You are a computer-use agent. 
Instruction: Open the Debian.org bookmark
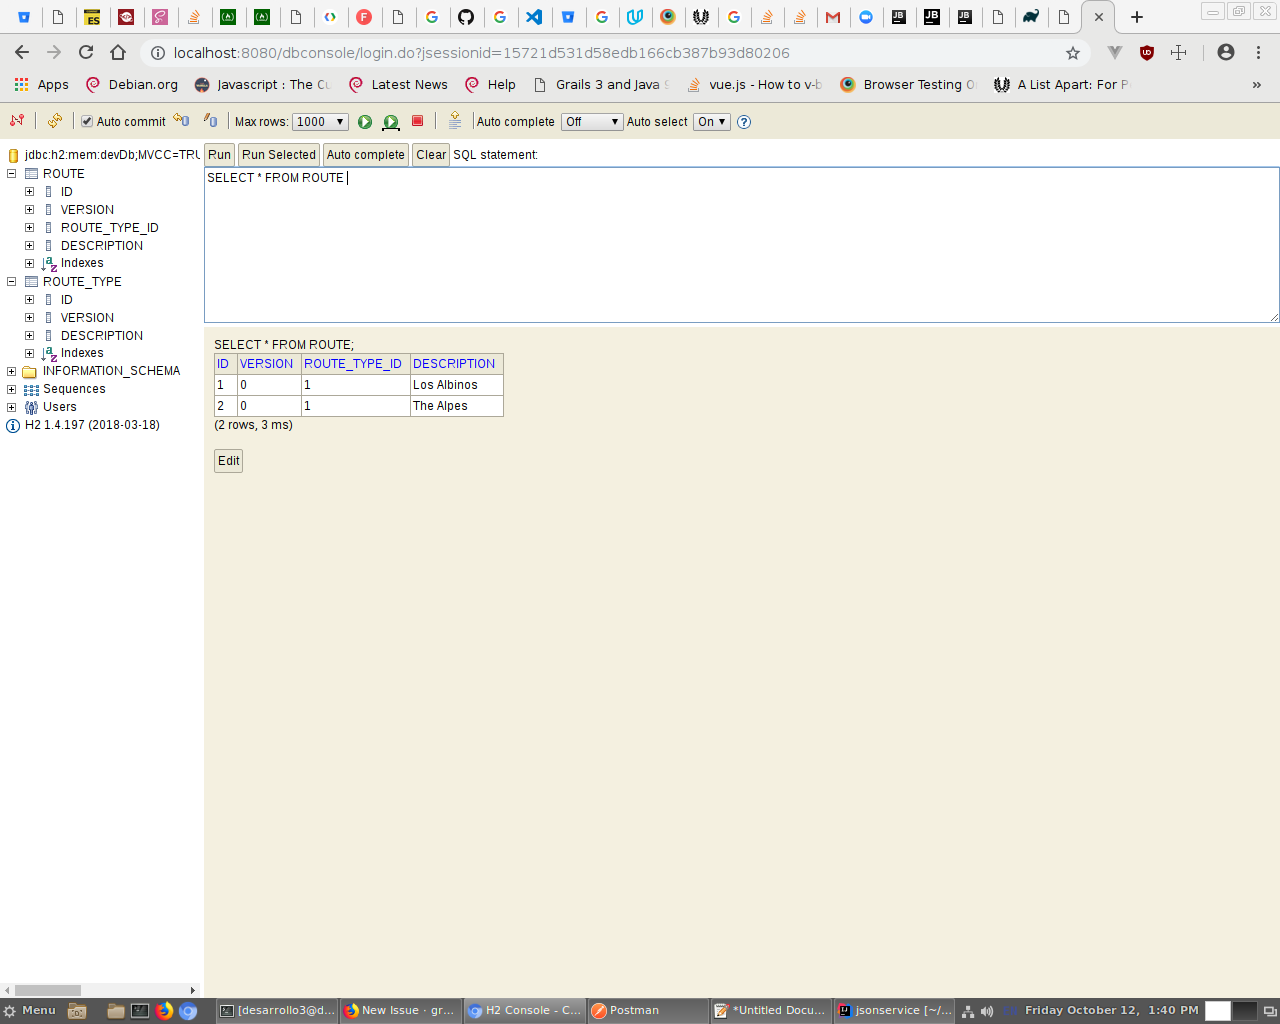(131, 85)
